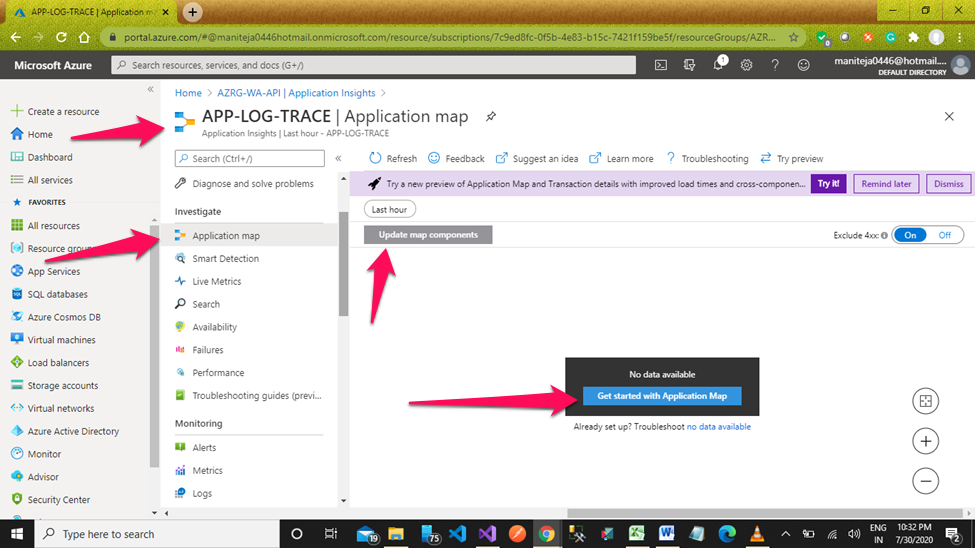Show info tooltip for Exclude 4xx
Viewport: 975px width, 548px height.
coord(884,235)
